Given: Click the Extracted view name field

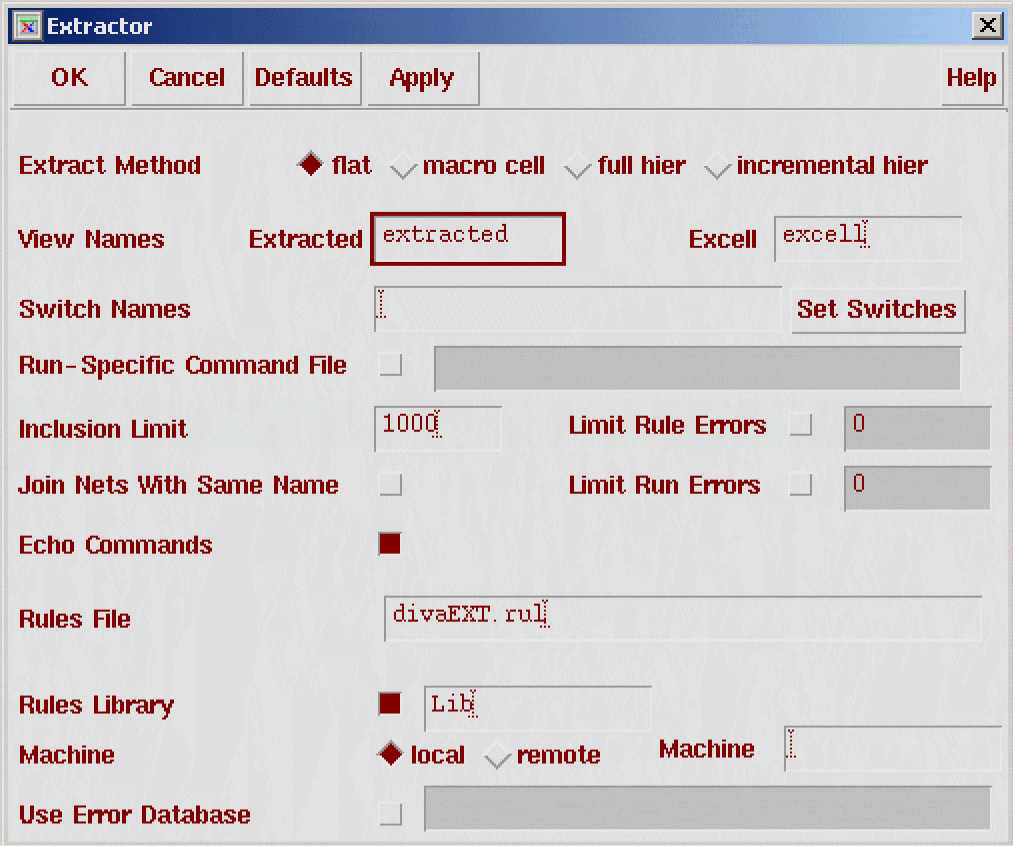Looking at the screenshot, I should (468, 238).
